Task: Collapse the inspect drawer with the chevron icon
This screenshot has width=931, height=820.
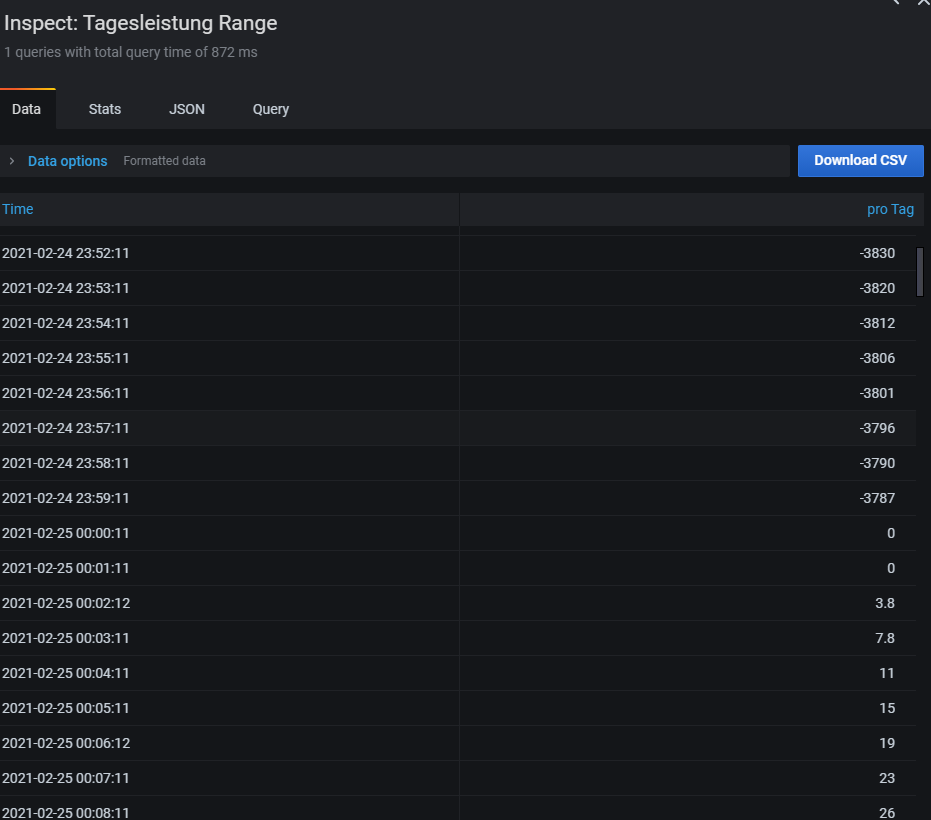Action: [895, 3]
